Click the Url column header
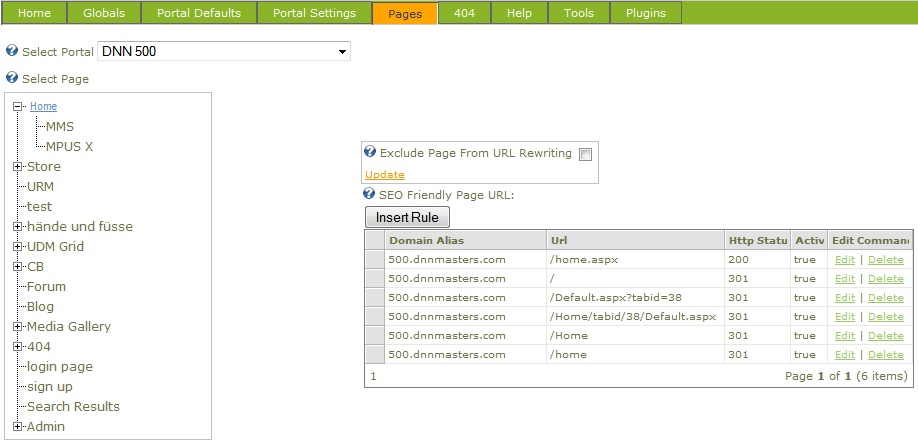Screen dimensions: 918x445 635,240
